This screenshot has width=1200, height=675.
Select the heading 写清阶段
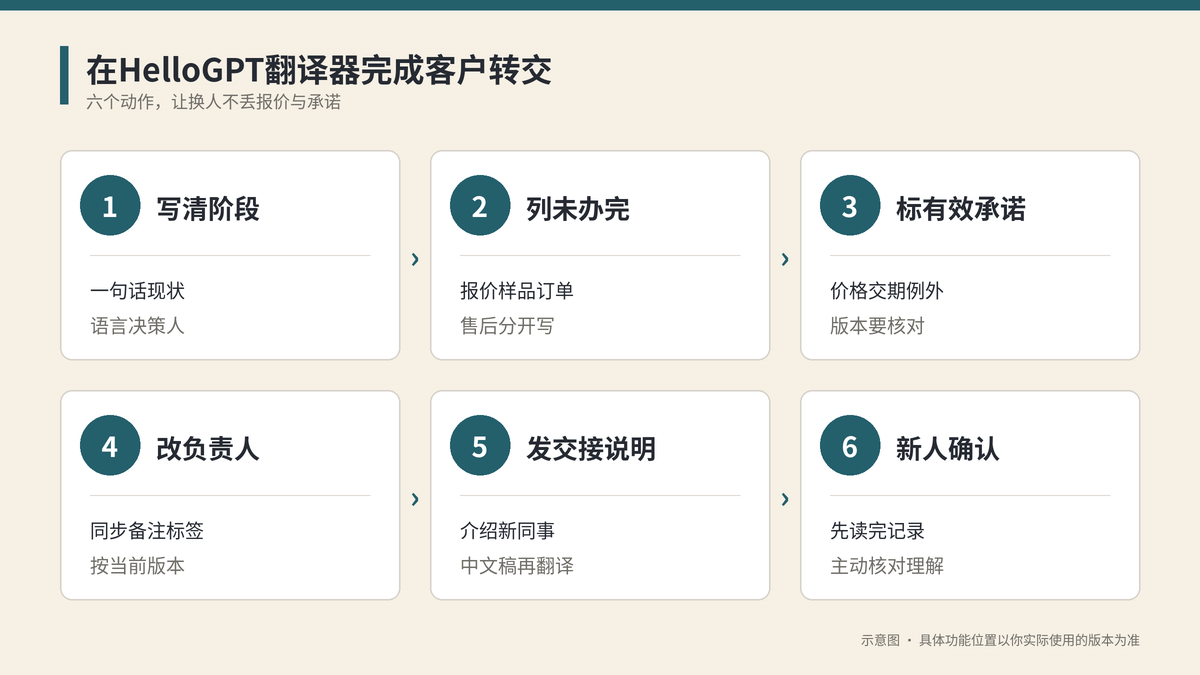tap(208, 208)
